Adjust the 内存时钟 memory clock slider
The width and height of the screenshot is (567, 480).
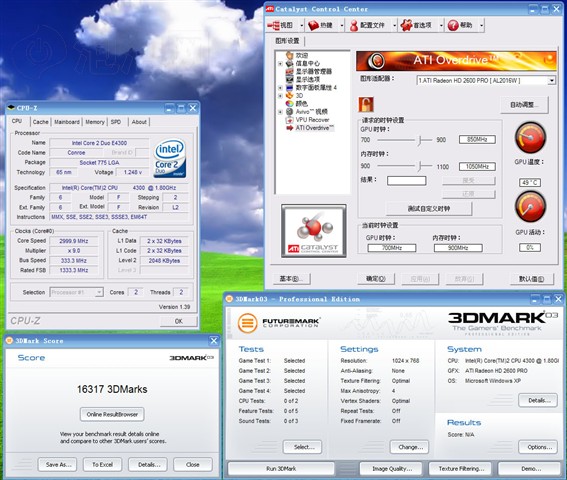point(419,166)
